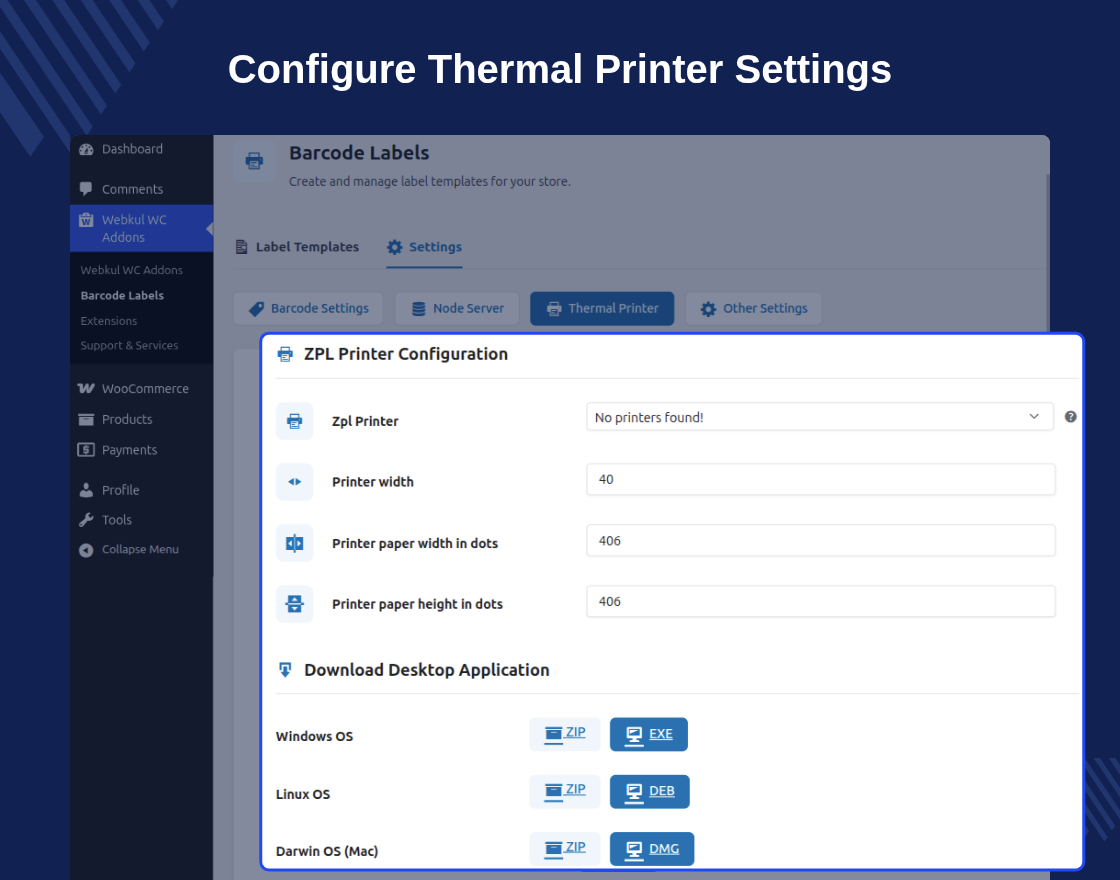Open the Node Server section
This screenshot has height=880, width=1120.
(457, 309)
